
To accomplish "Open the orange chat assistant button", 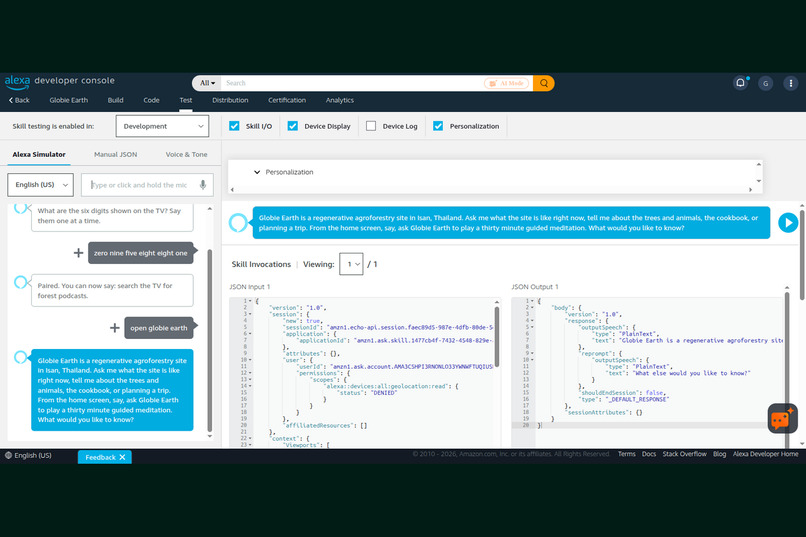I will 782,419.
